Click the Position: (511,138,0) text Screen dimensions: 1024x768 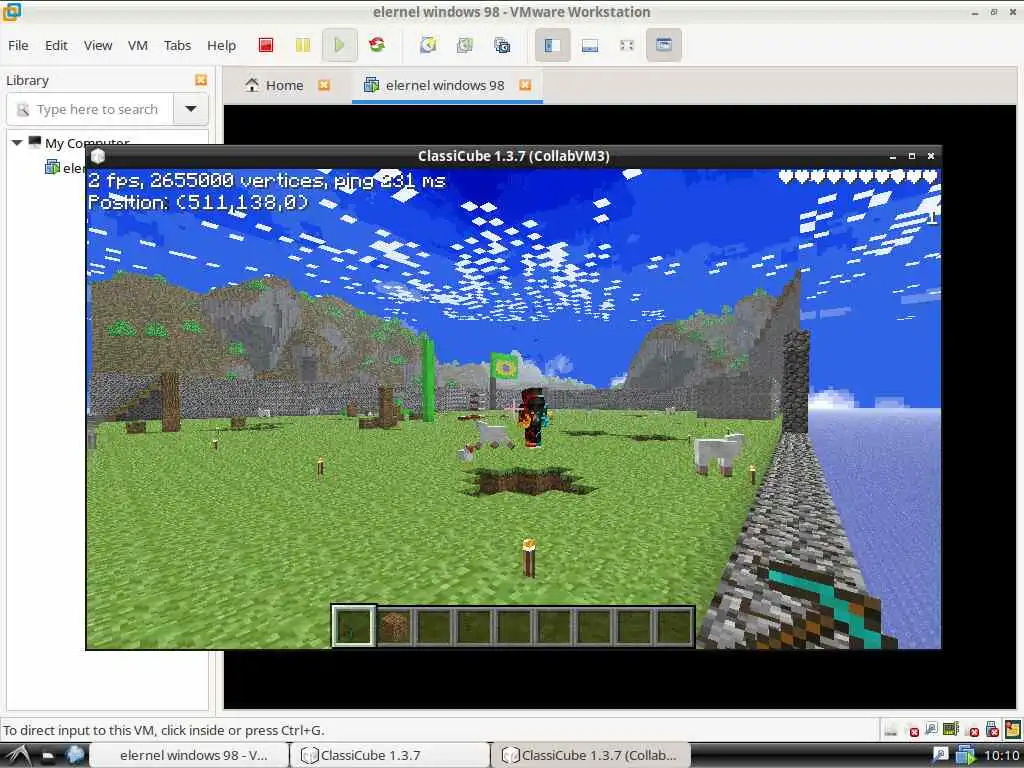(x=198, y=202)
